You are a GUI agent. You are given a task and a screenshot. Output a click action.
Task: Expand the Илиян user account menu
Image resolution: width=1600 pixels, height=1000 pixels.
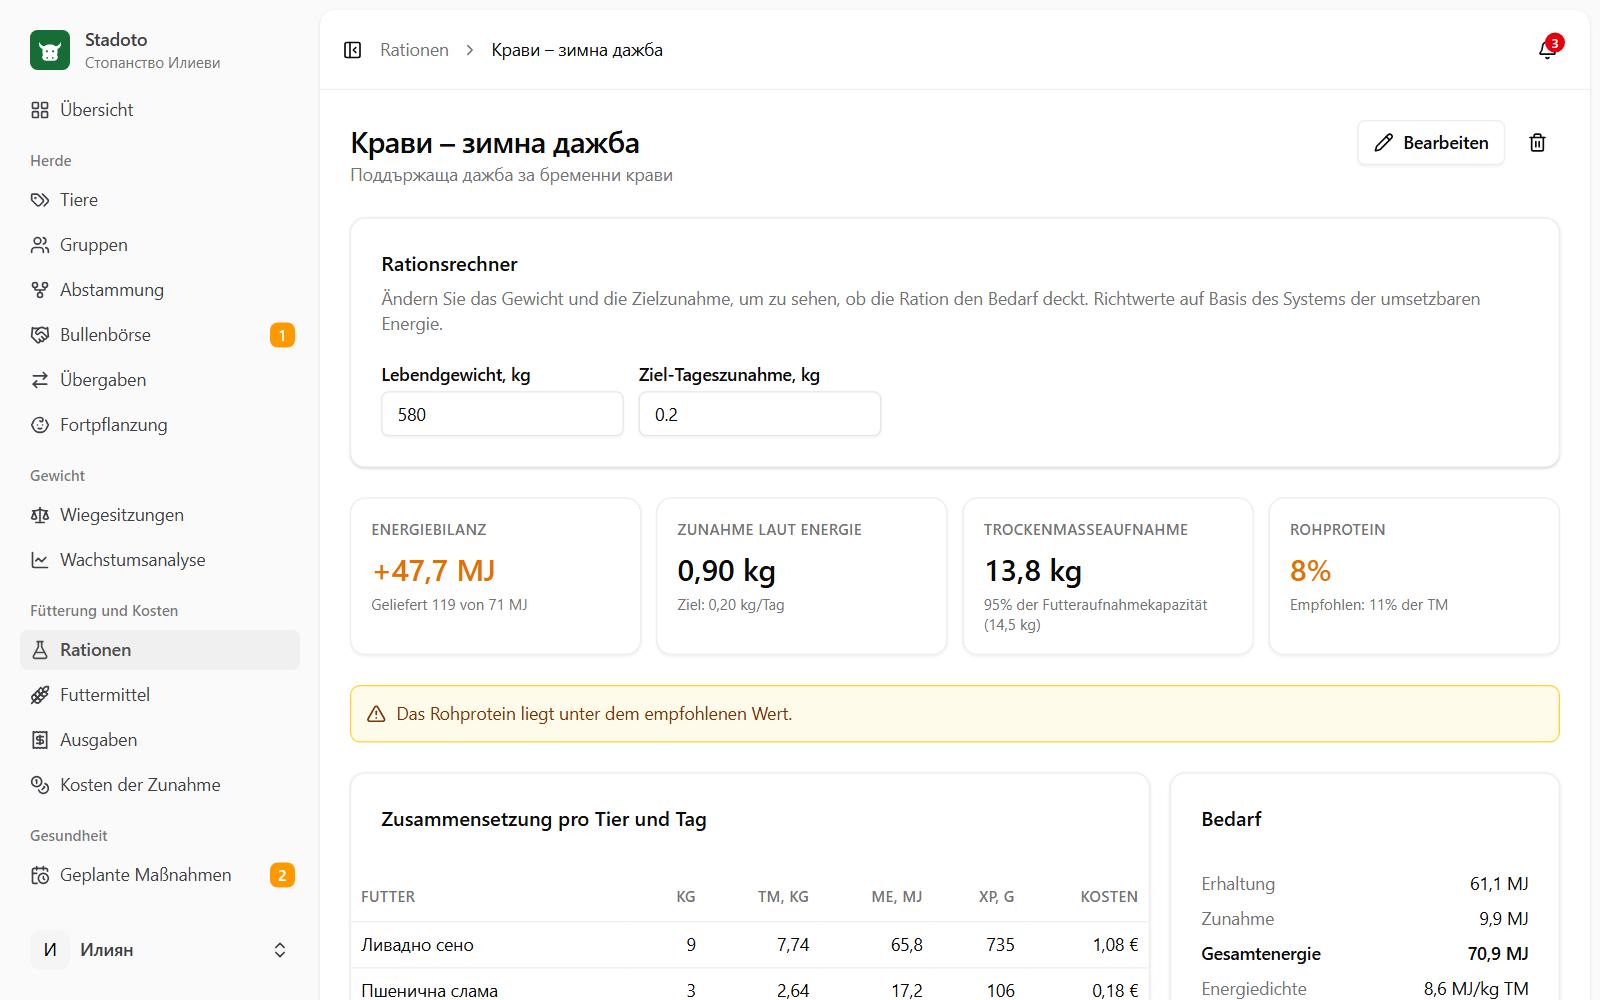[x=160, y=950]
